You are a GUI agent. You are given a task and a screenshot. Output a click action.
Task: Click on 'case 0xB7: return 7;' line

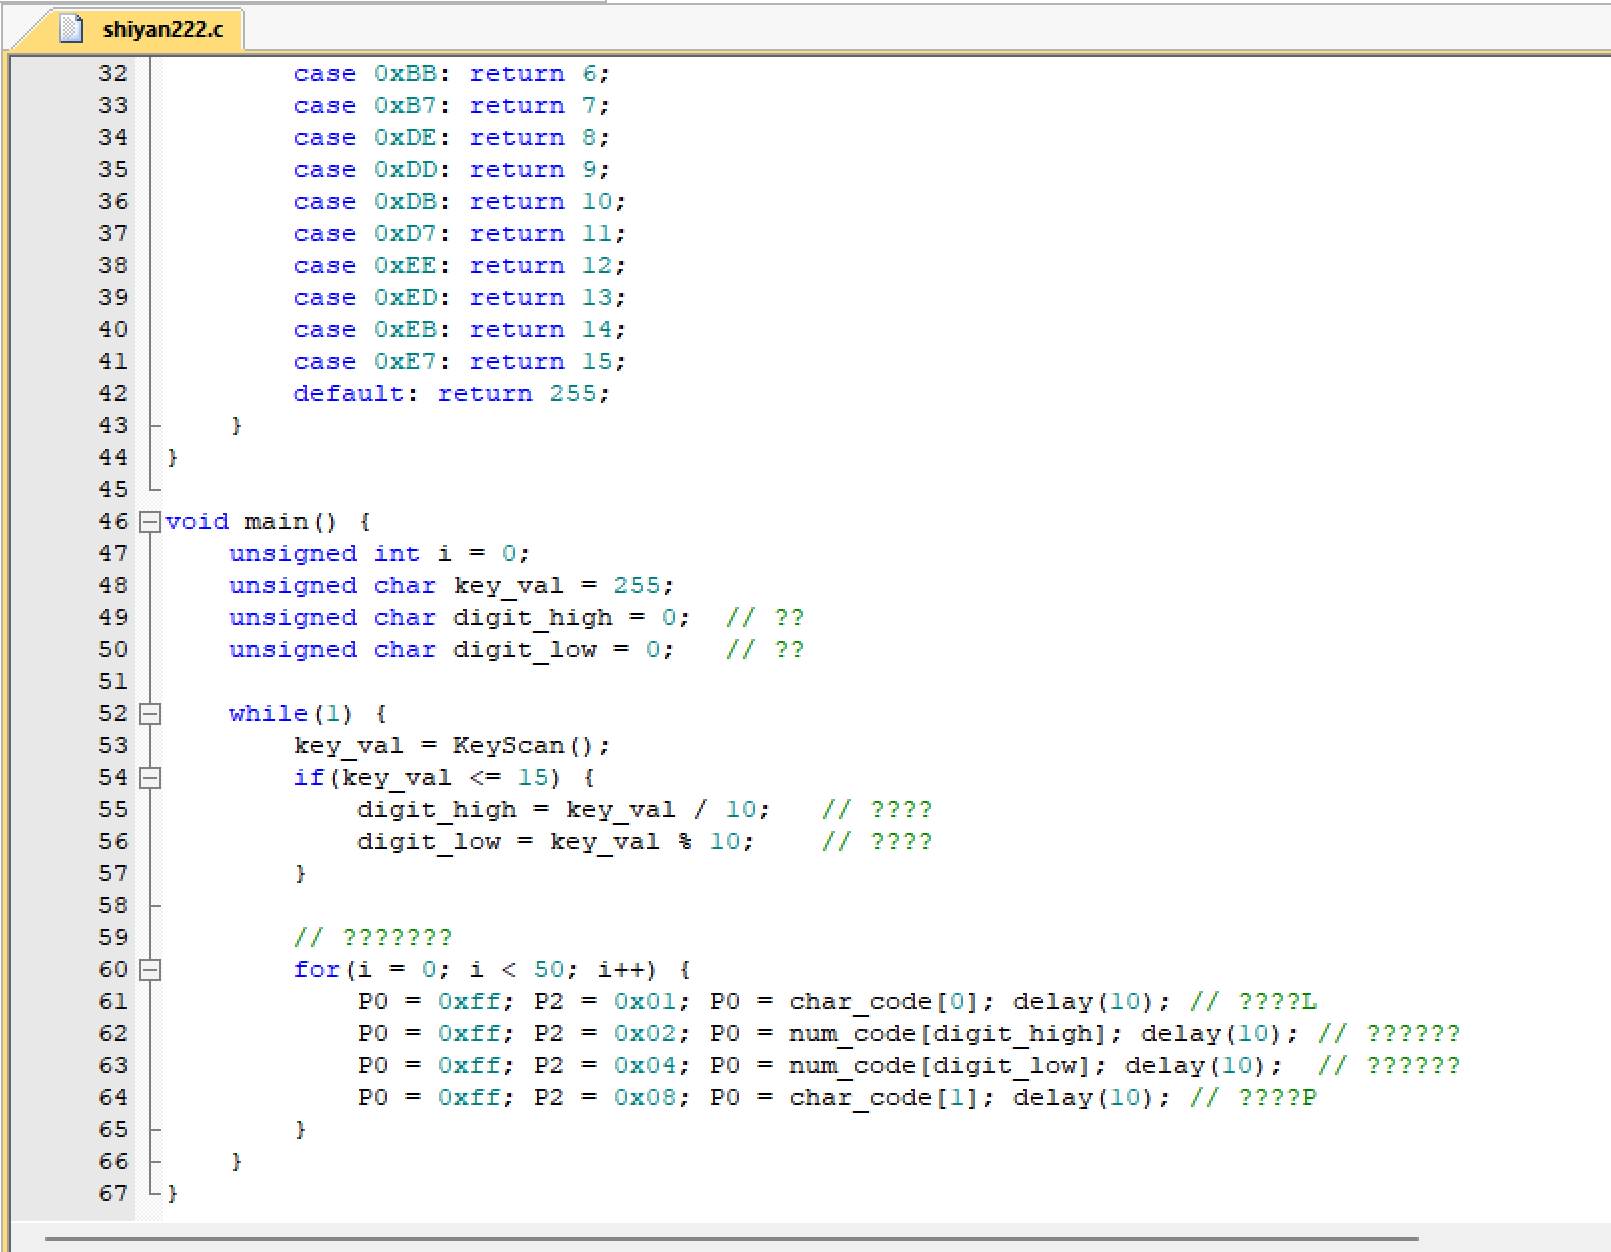(x=451, y=106)
